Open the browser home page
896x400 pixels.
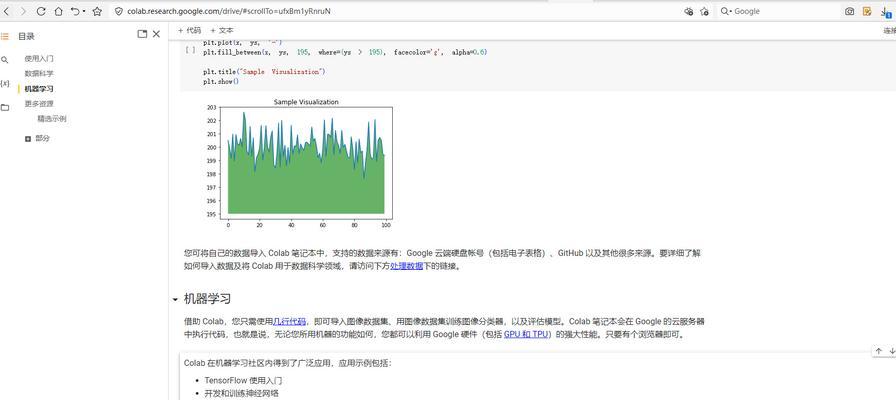click(x=58, y=11)
